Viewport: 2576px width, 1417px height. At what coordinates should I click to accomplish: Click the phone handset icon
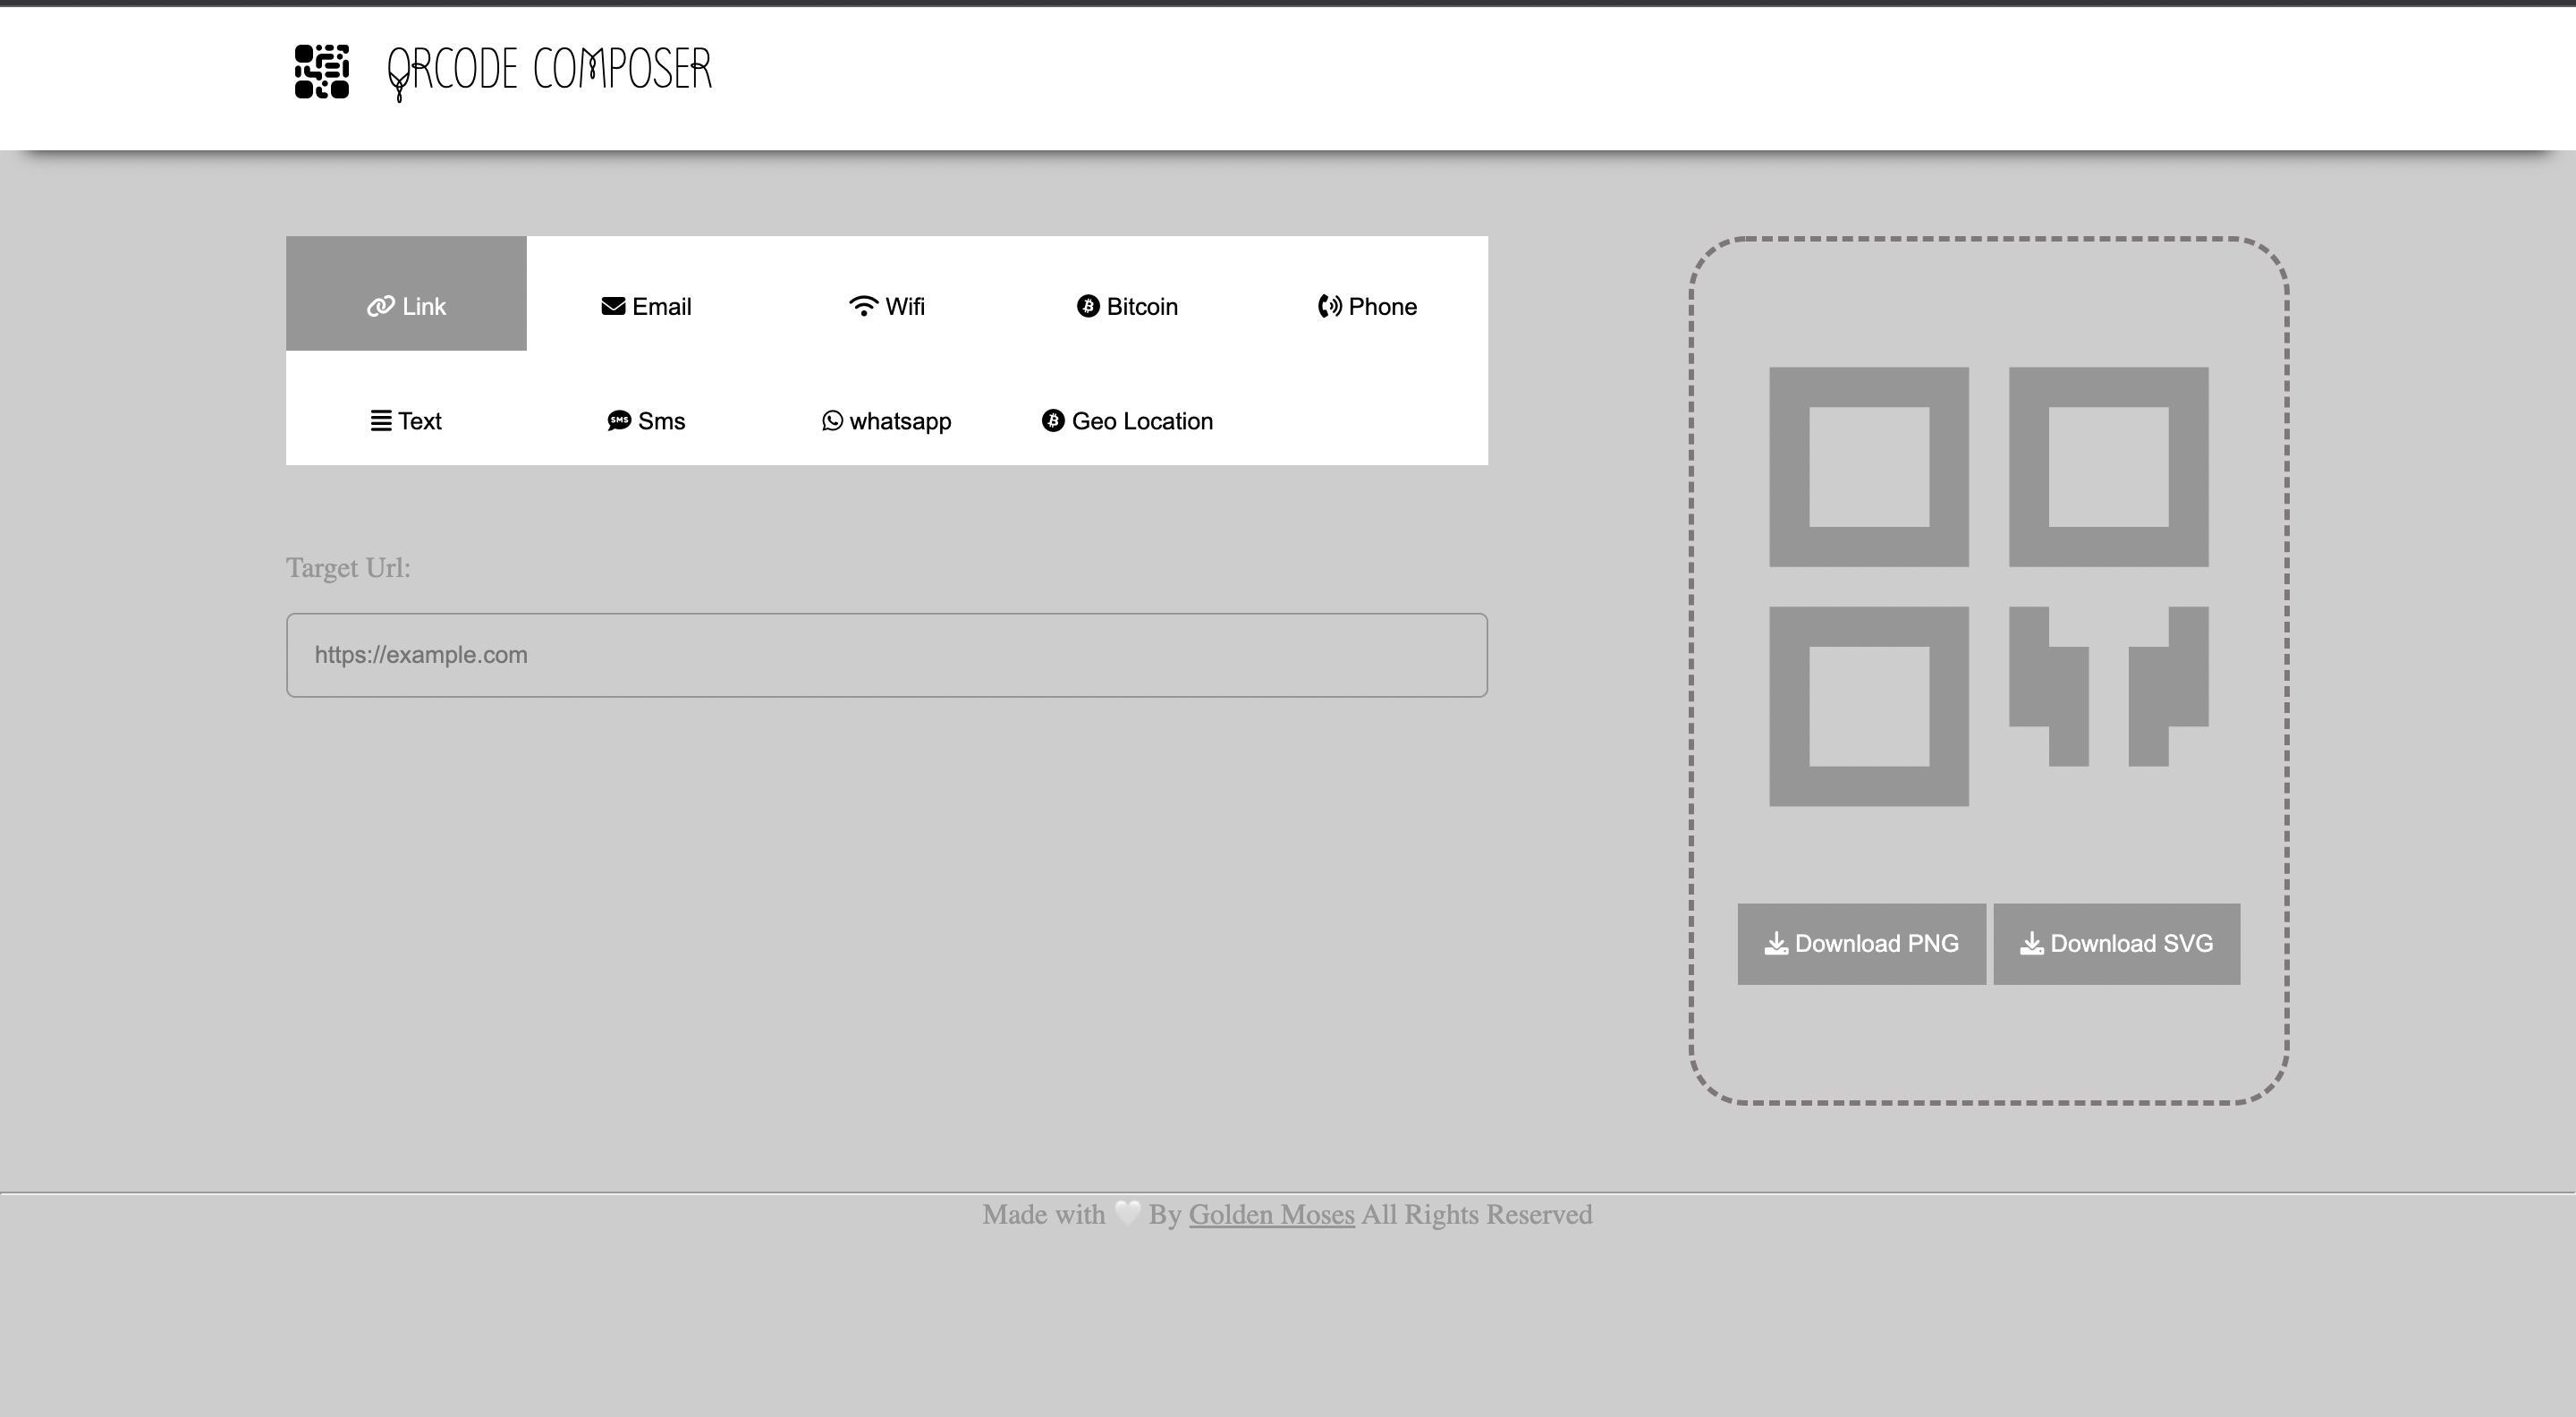[x=1329, y=306]
